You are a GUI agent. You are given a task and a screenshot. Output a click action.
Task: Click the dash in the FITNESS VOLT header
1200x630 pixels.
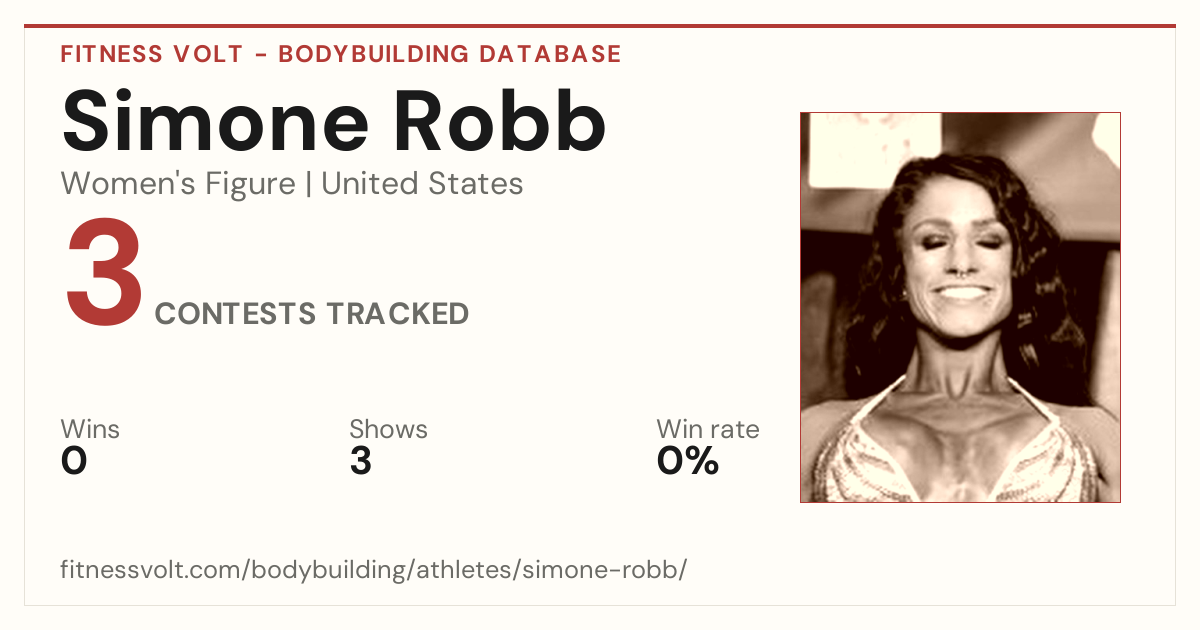[x=260, y=55]
